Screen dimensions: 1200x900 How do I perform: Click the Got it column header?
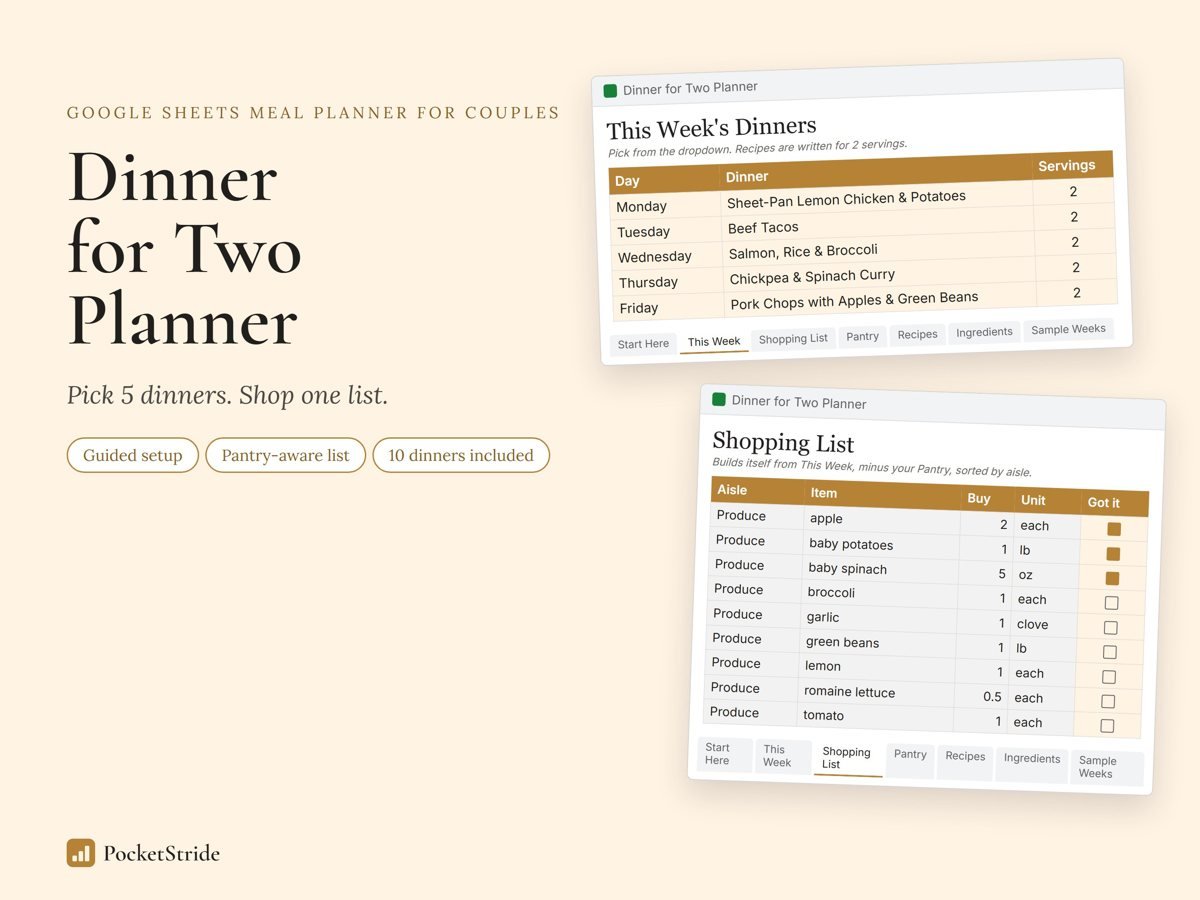[x=1114, y=504]
